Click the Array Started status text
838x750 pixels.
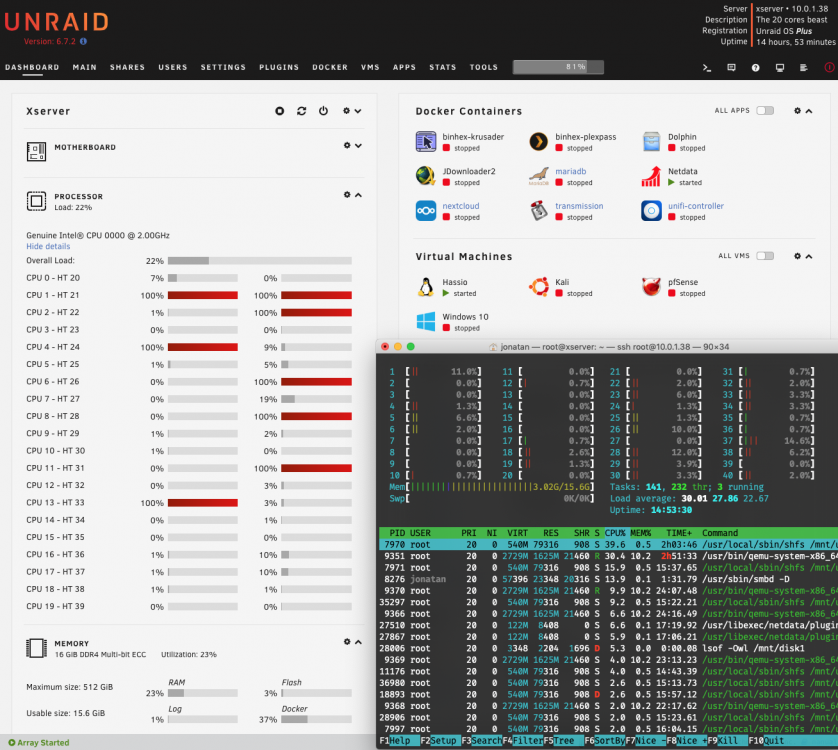pos(43,743)
